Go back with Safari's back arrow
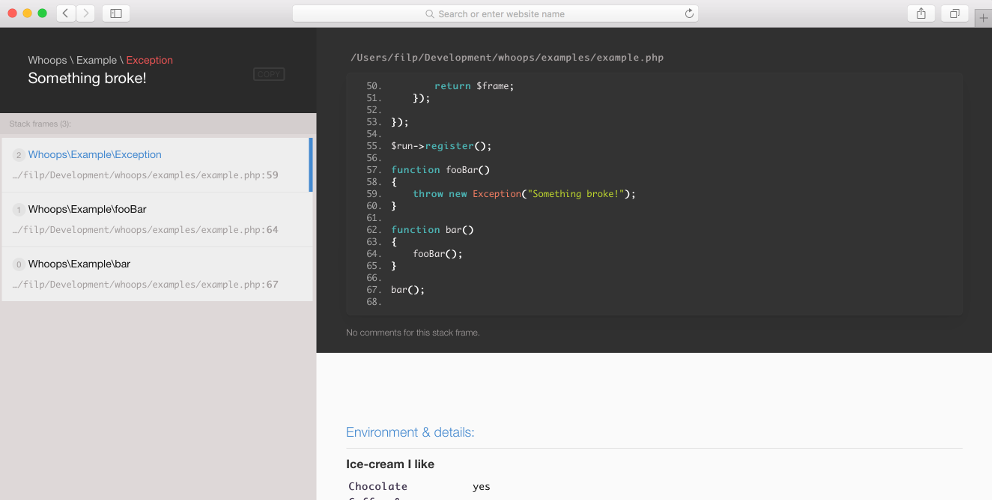Image resolution: width=992 pixels, height=500 pixels. click(66, 13)
